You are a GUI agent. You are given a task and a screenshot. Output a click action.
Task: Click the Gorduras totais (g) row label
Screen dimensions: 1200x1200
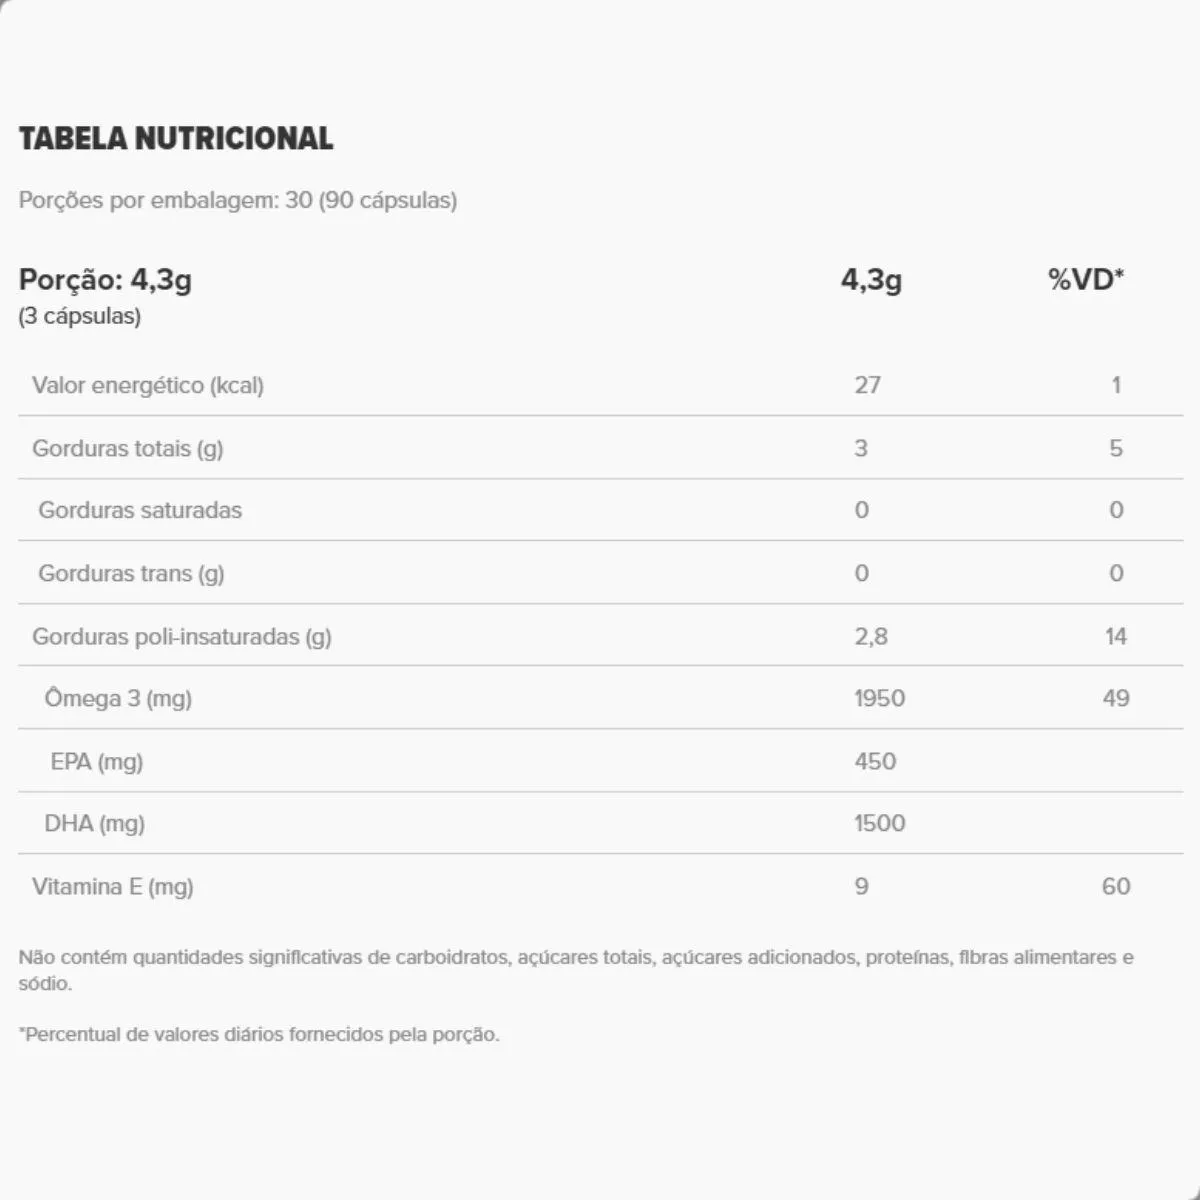click(128, 448)
